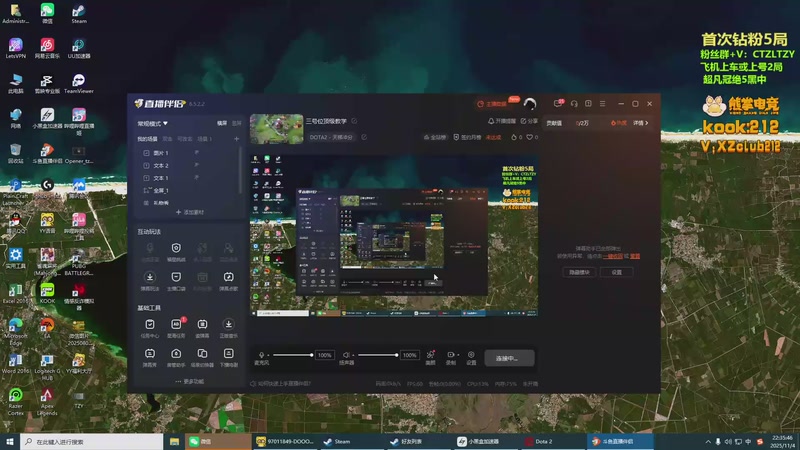Switch to 横屏 landscape tab
The width and height of the screenshot is (800, 450).
[222, 123]
